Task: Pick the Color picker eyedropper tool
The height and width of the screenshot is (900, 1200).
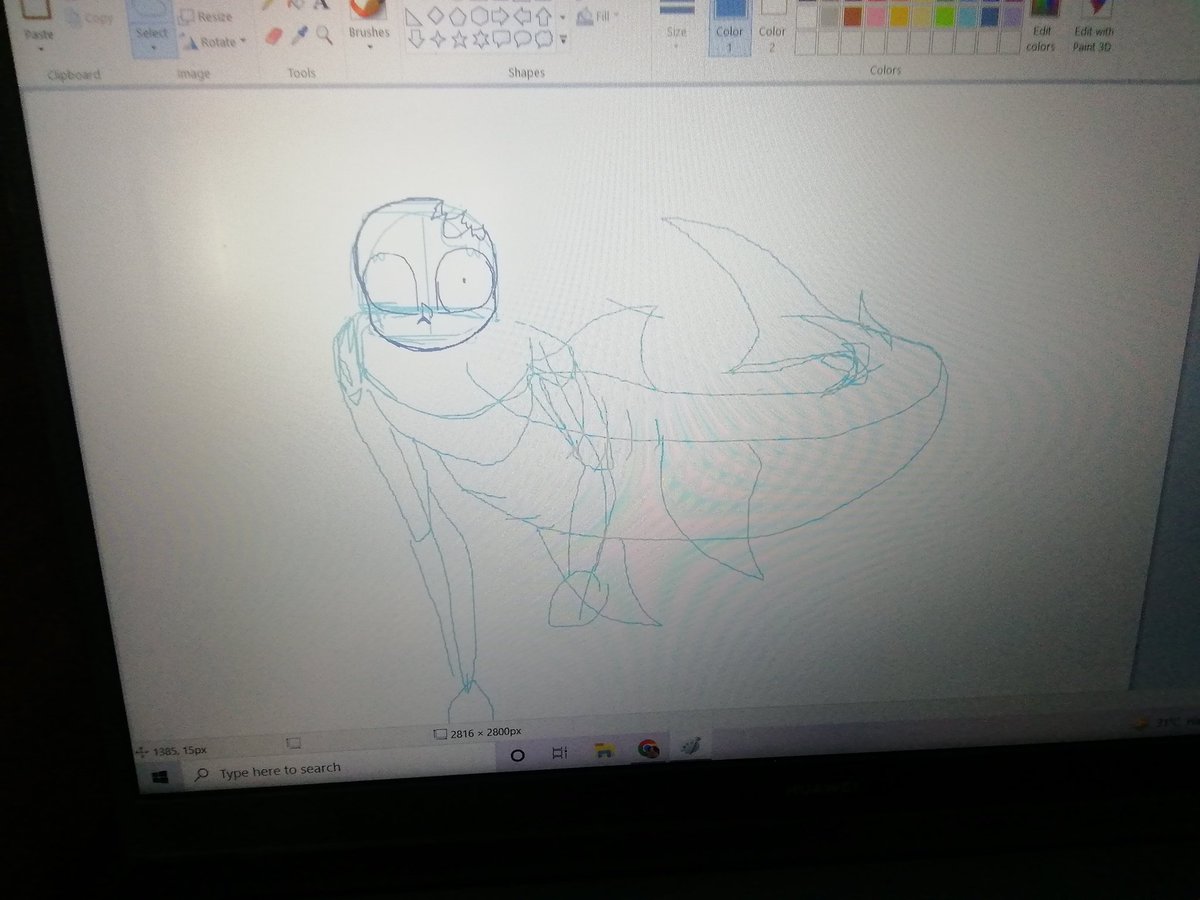Action: 300,37
